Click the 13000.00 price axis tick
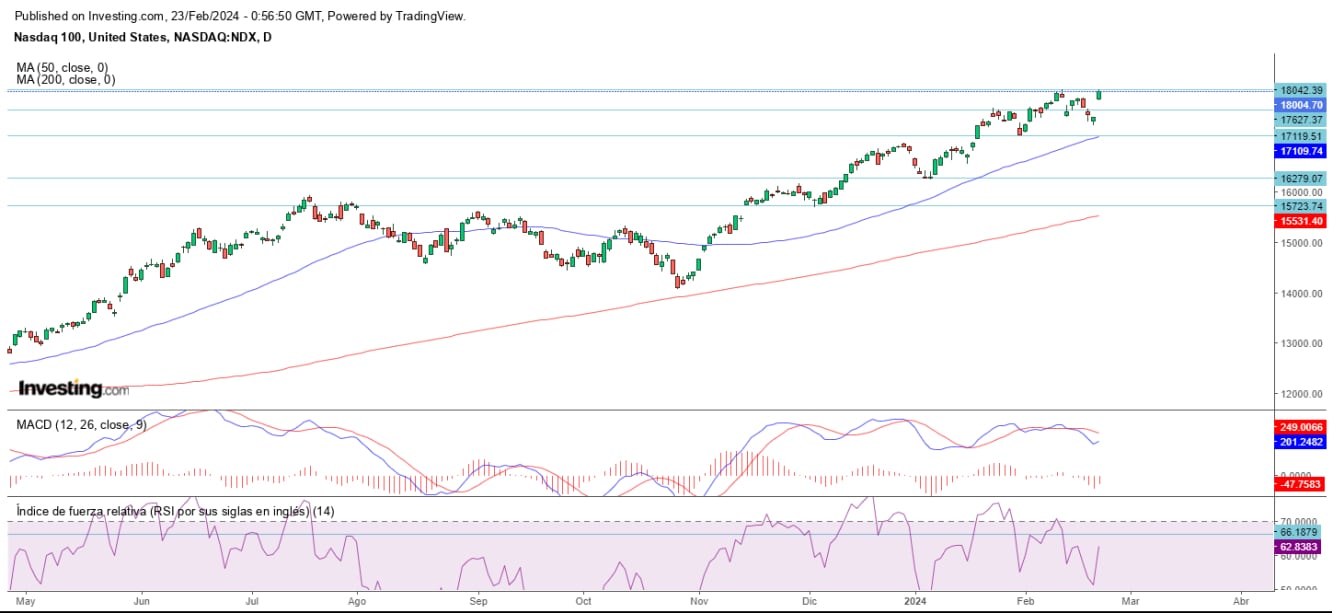 click(1300, 344)
